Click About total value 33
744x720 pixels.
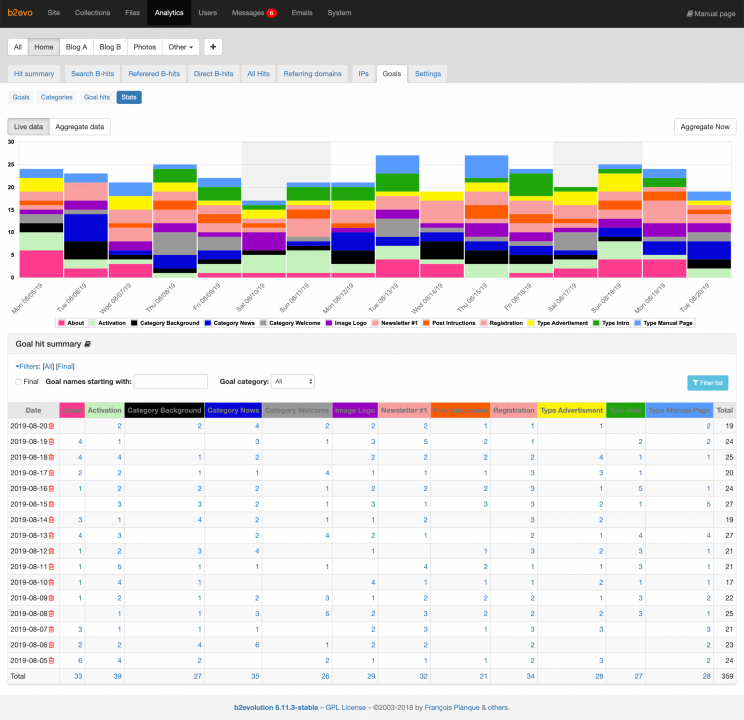pyautogui.click(x=78, y=676)
